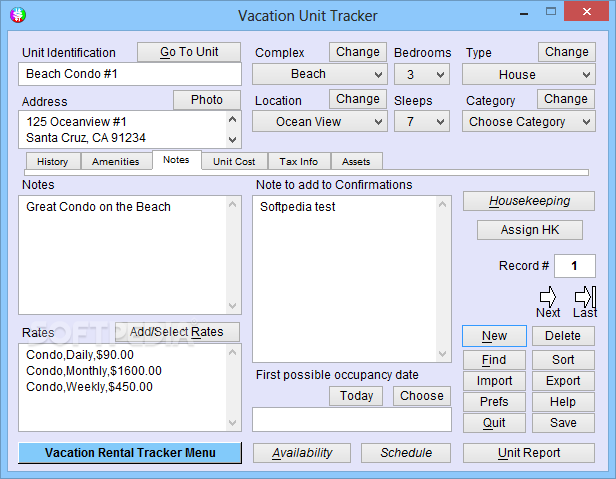Click the Delete button

[x=563, y=336]
